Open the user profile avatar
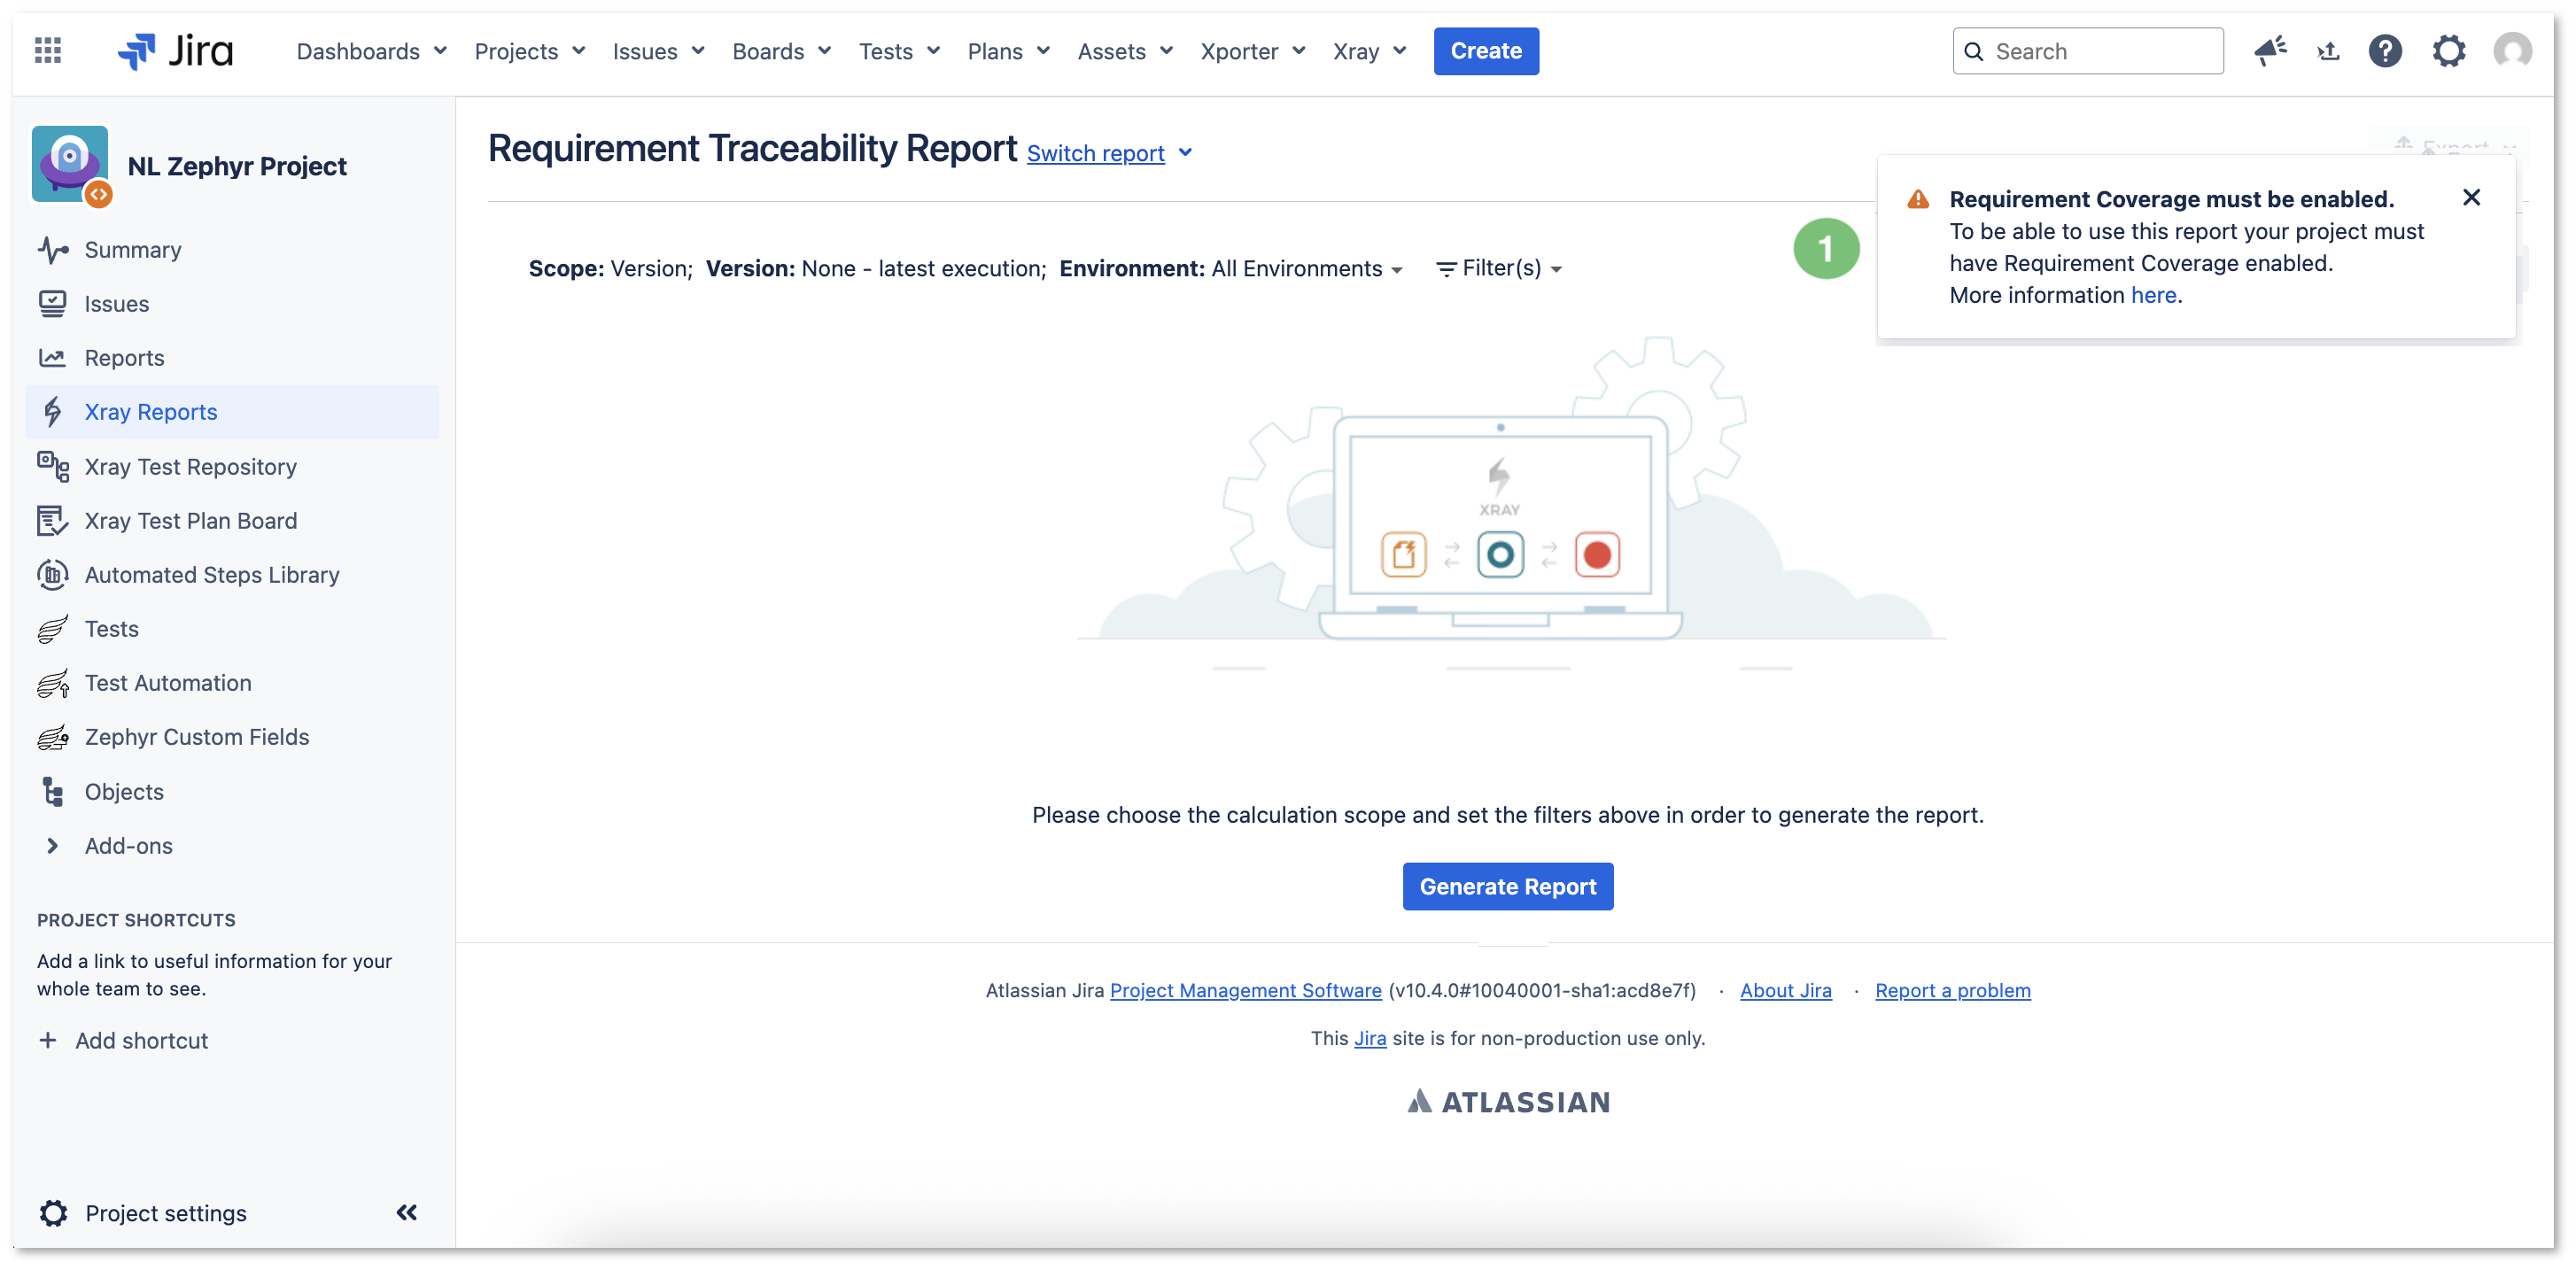 (x=2511, y=50)
